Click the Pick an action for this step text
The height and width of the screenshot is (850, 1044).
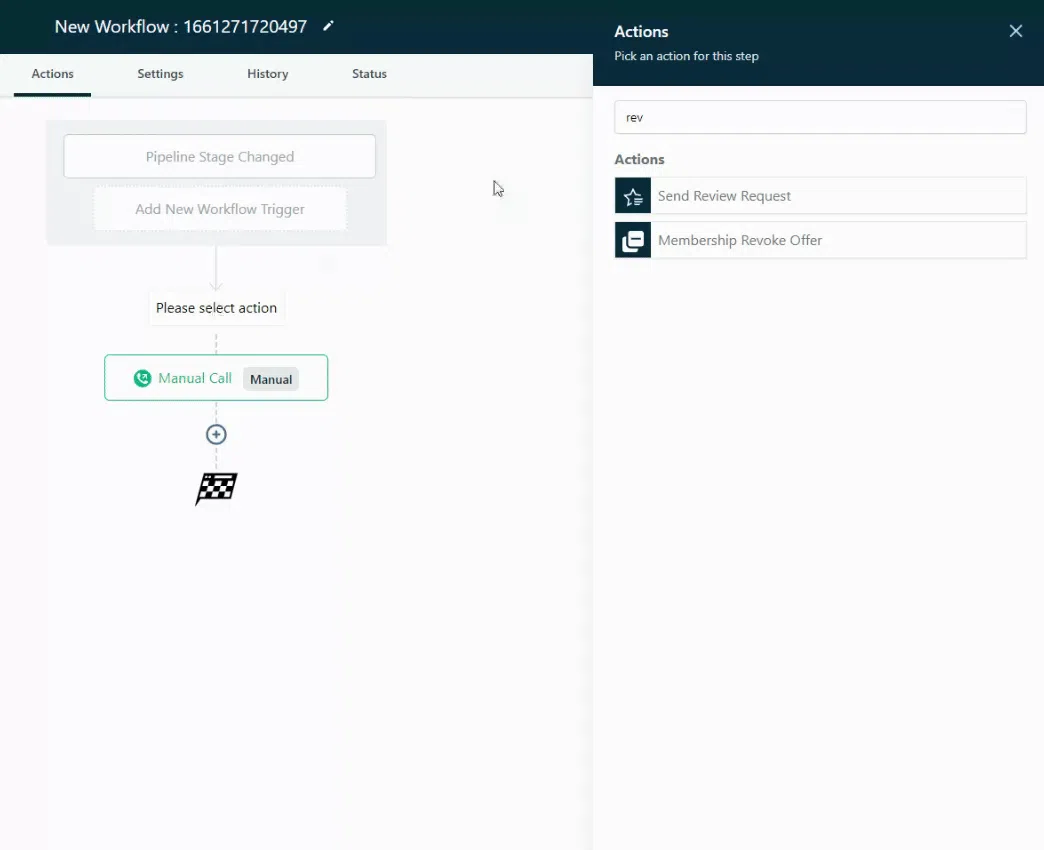coord(686,56)
